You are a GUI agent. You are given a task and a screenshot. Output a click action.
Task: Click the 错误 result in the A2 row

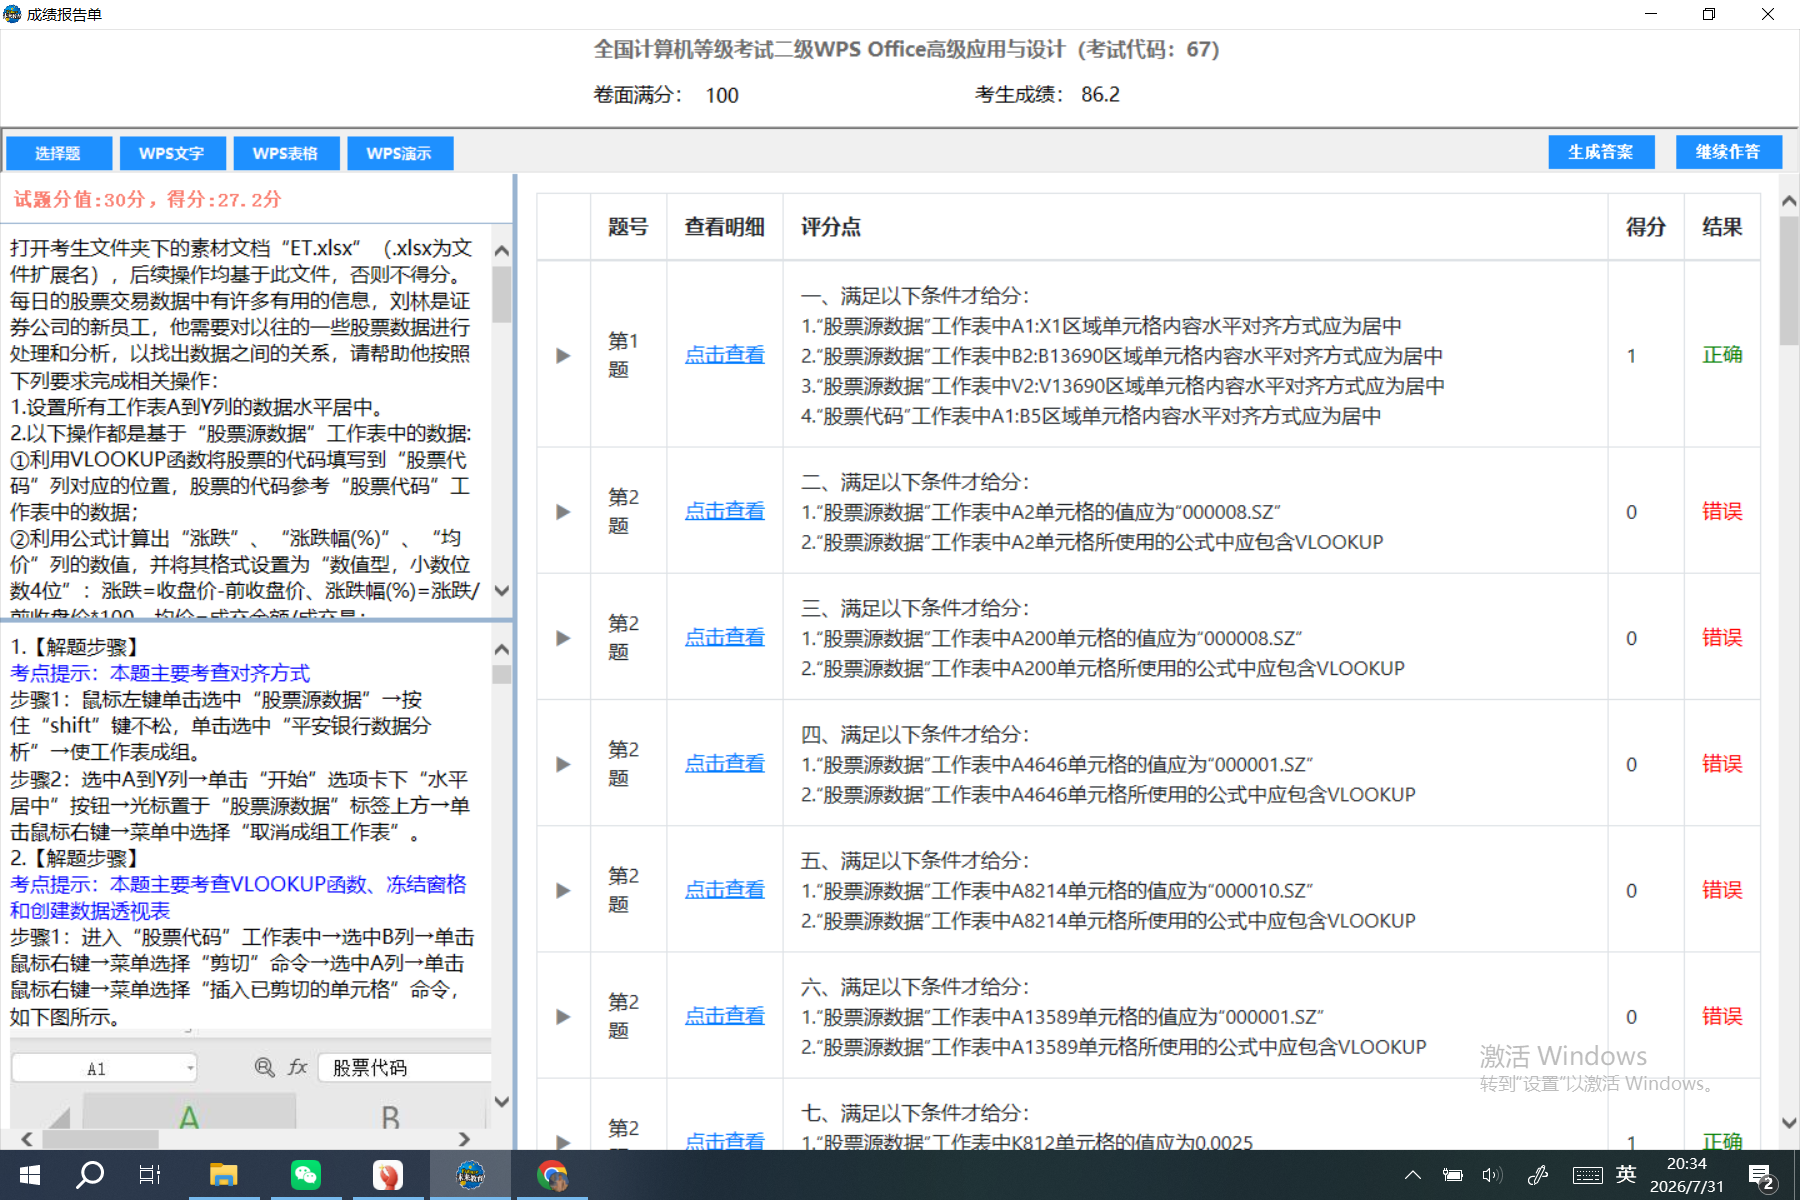(x=1722, y=511)
